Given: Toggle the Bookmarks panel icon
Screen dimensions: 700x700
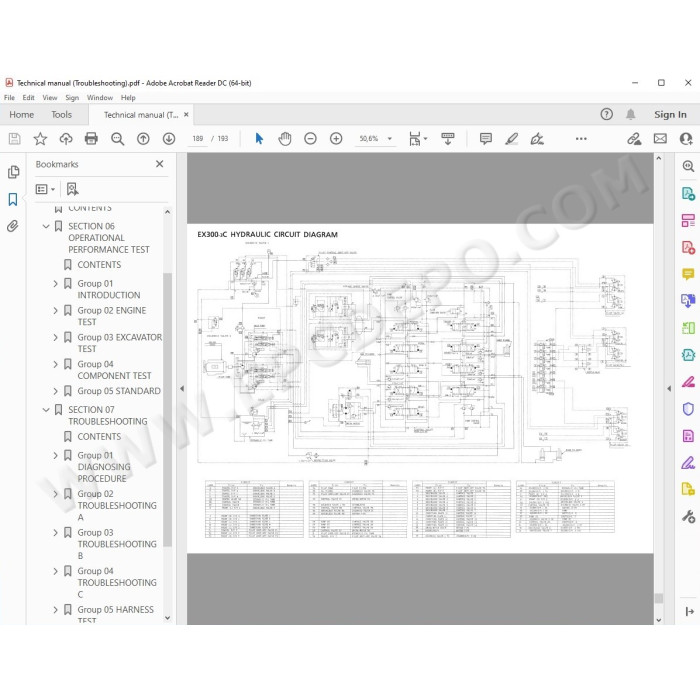Looking at the screenshot, I should 13,199.
